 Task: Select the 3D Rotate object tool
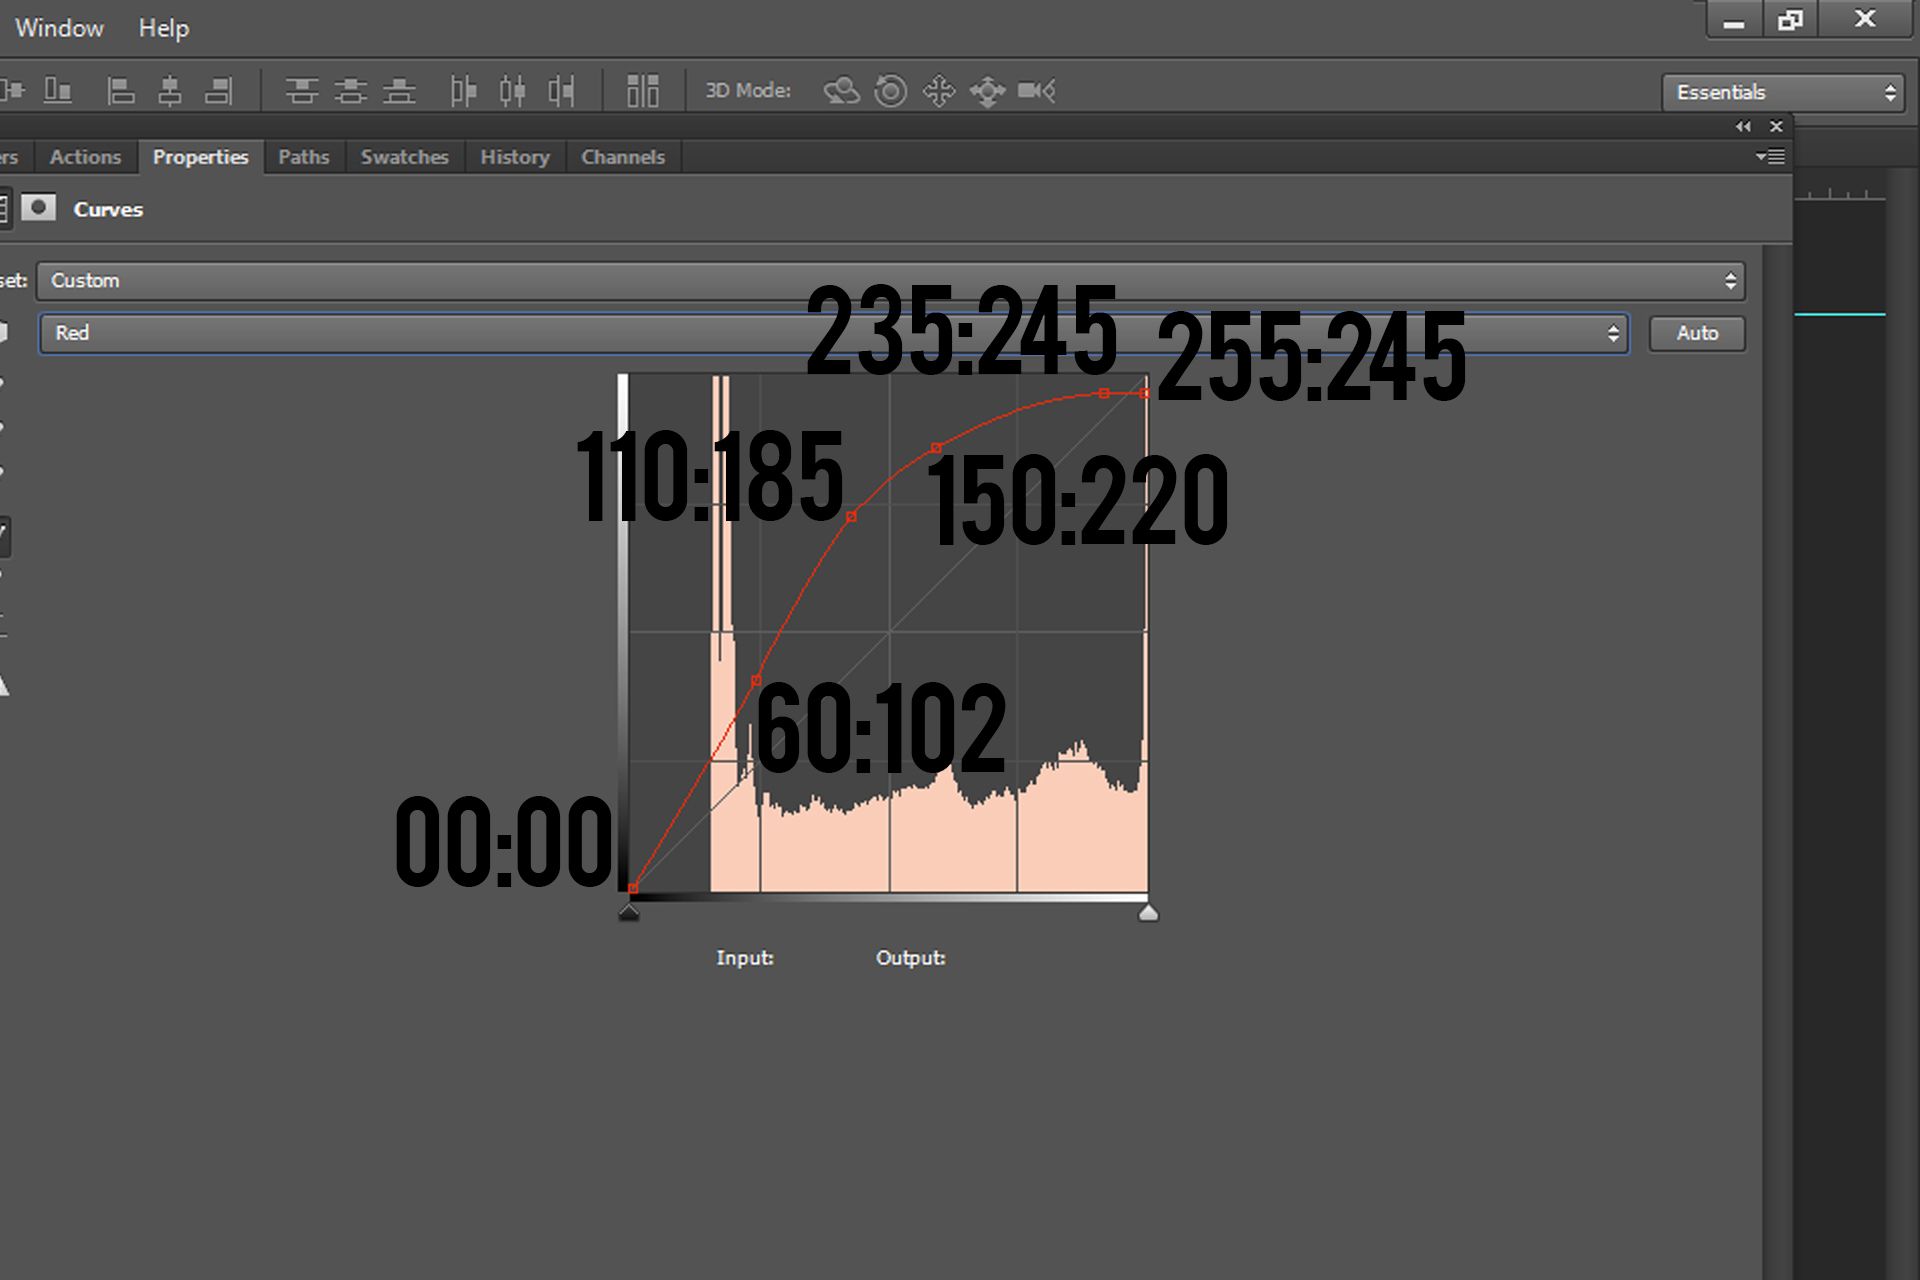point(841,91)
